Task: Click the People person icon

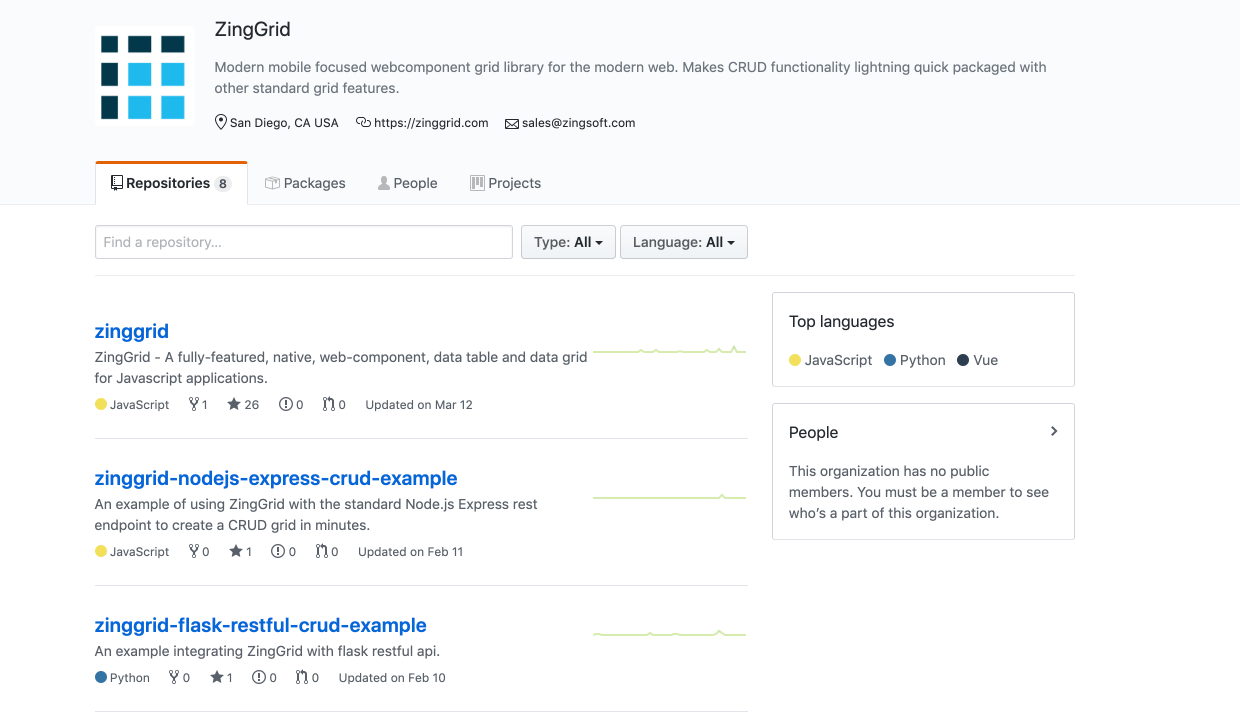Action: click(382, 183)
